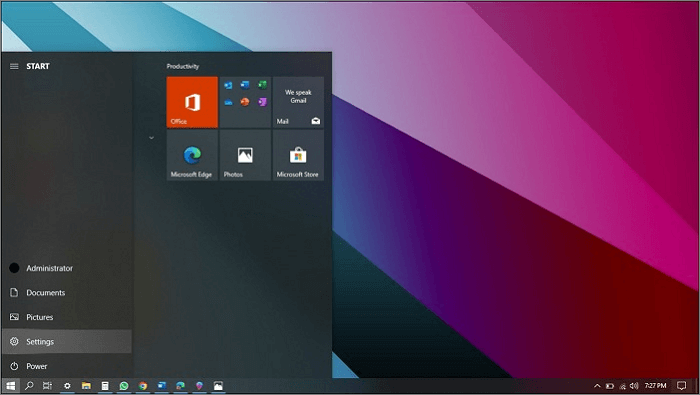Open Pictures from the Start menu
700x395 pixels.
coord(67,317)
